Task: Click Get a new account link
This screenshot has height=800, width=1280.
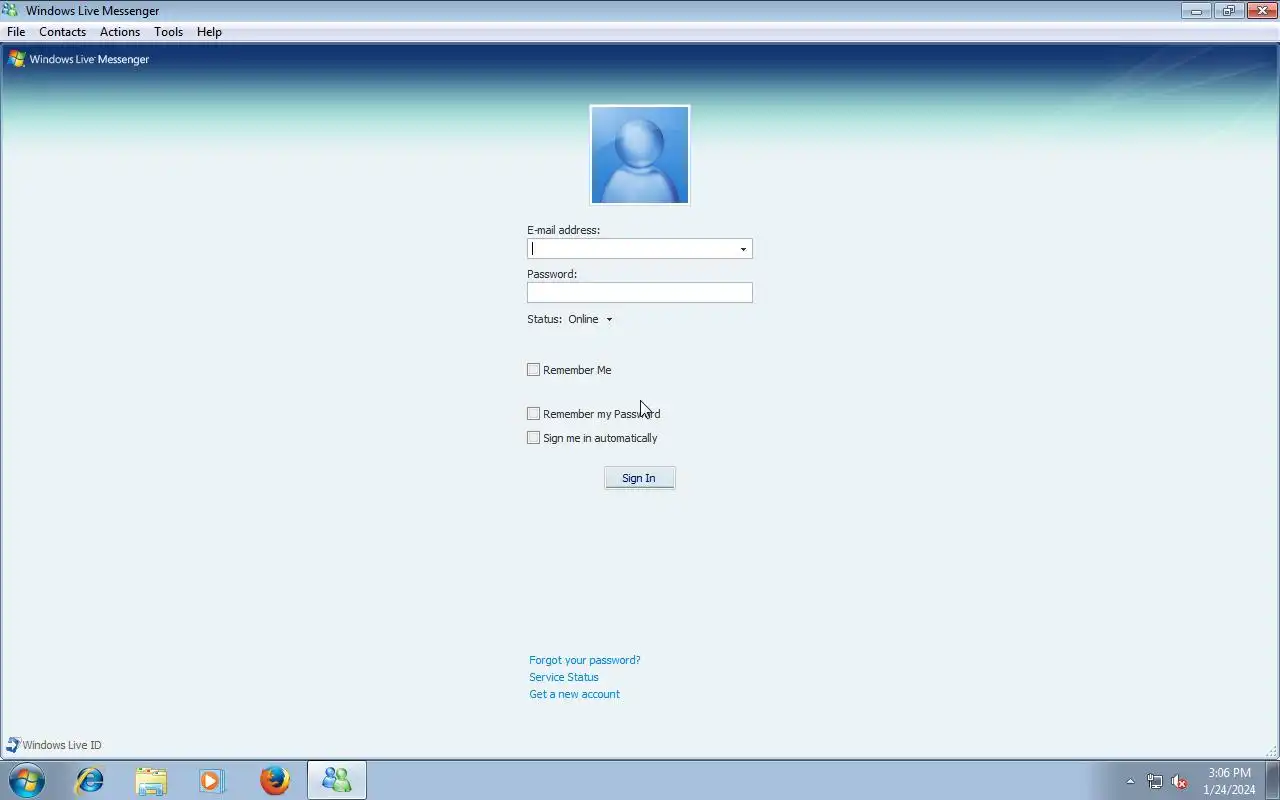Action: pos(574,694)
